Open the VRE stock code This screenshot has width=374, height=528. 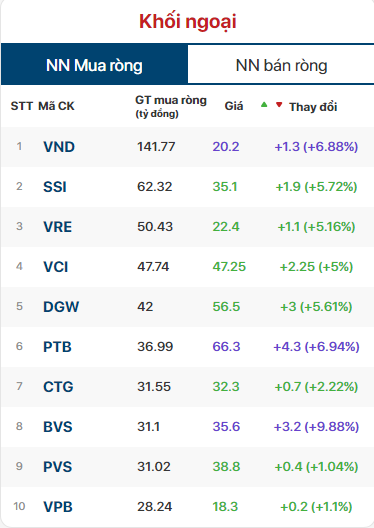[x=58, y=227]
